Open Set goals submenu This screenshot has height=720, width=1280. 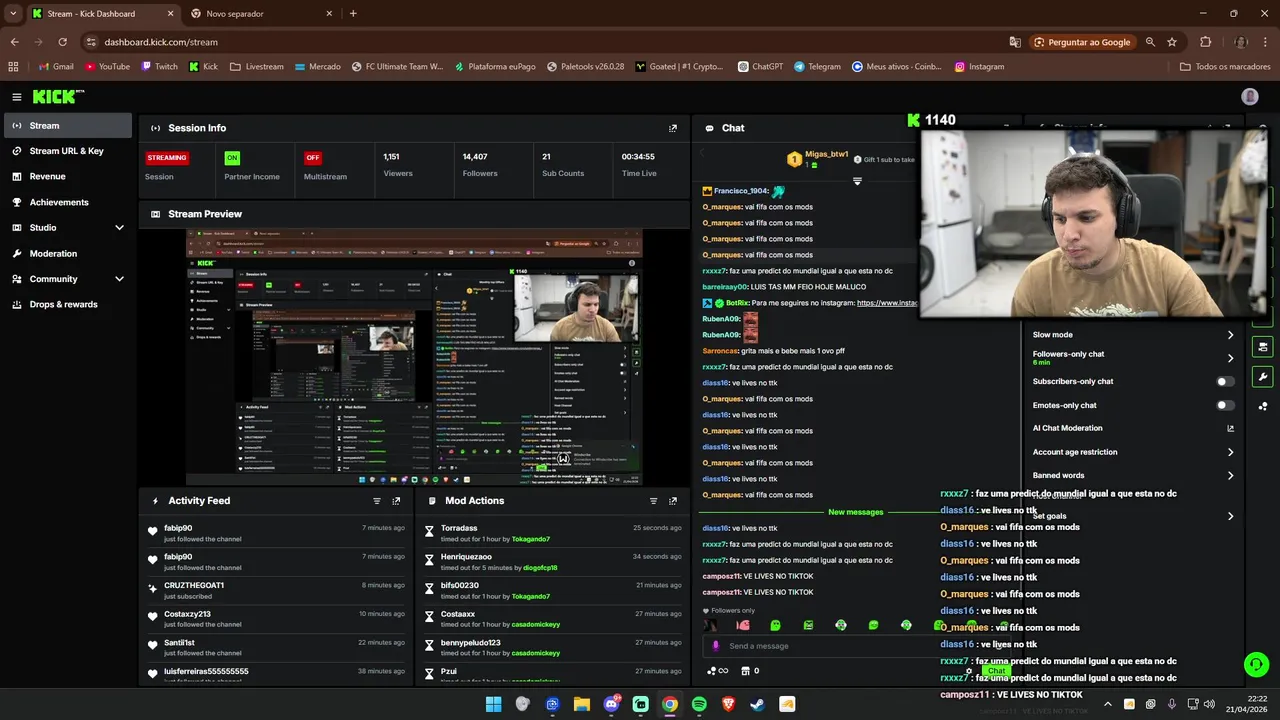pos(1134,516)
